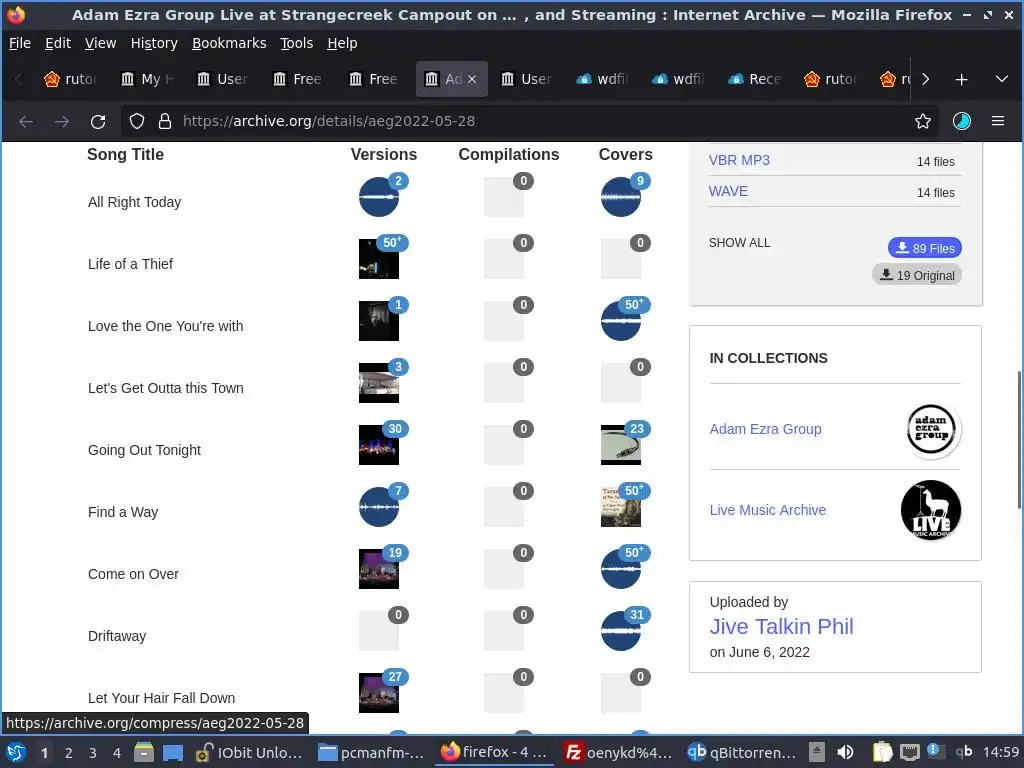Open Firefox application menu hamburger
The height and width of the screenshot is (768, 1024).
point(998,121)
